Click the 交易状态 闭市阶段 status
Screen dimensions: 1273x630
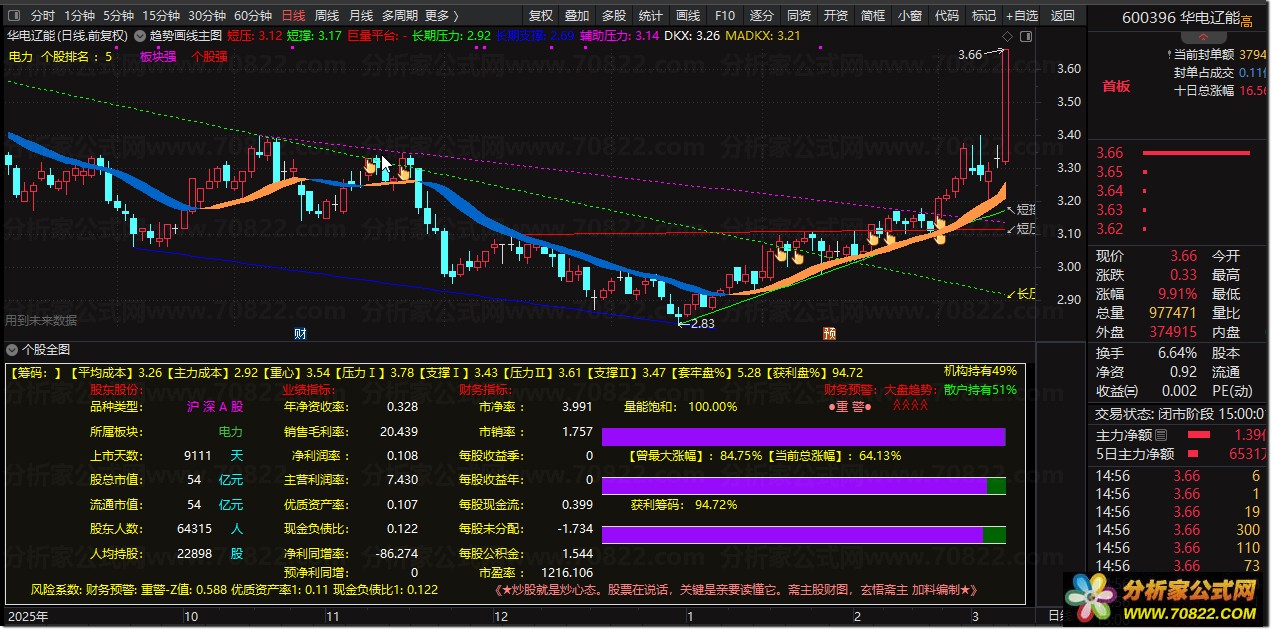click(x=1179, y=413)
